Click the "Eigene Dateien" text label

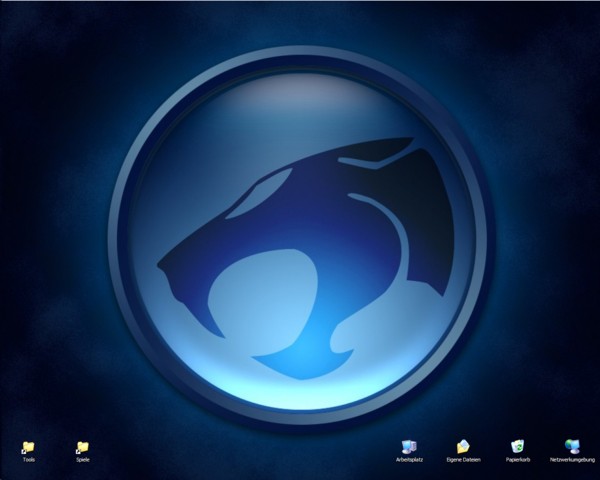coord(463,460)
